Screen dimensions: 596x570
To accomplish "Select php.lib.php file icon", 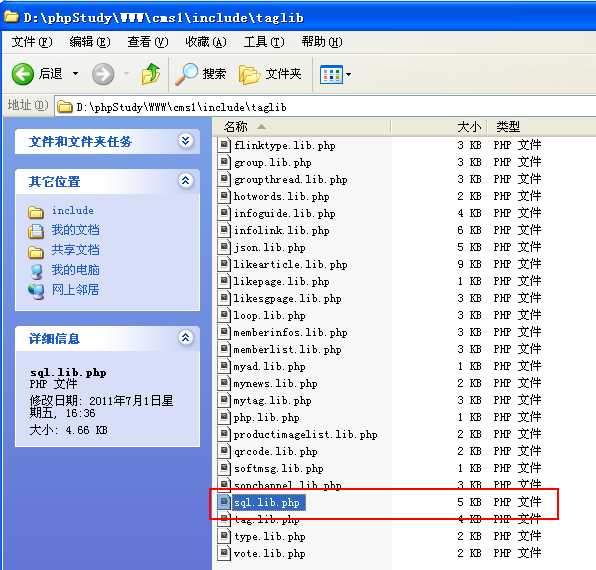I will click(224, 417).
